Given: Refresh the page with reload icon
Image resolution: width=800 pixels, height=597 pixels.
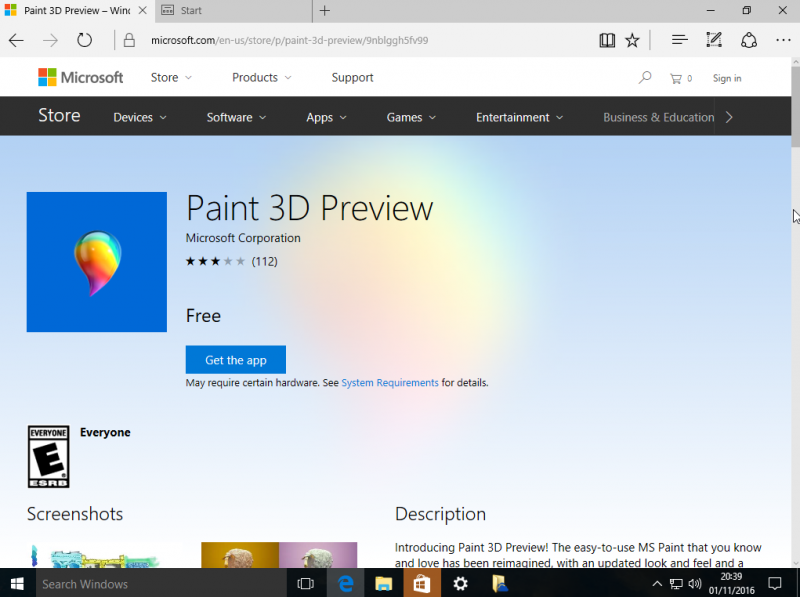Looking at the screenshot, I should click(84, 40).
